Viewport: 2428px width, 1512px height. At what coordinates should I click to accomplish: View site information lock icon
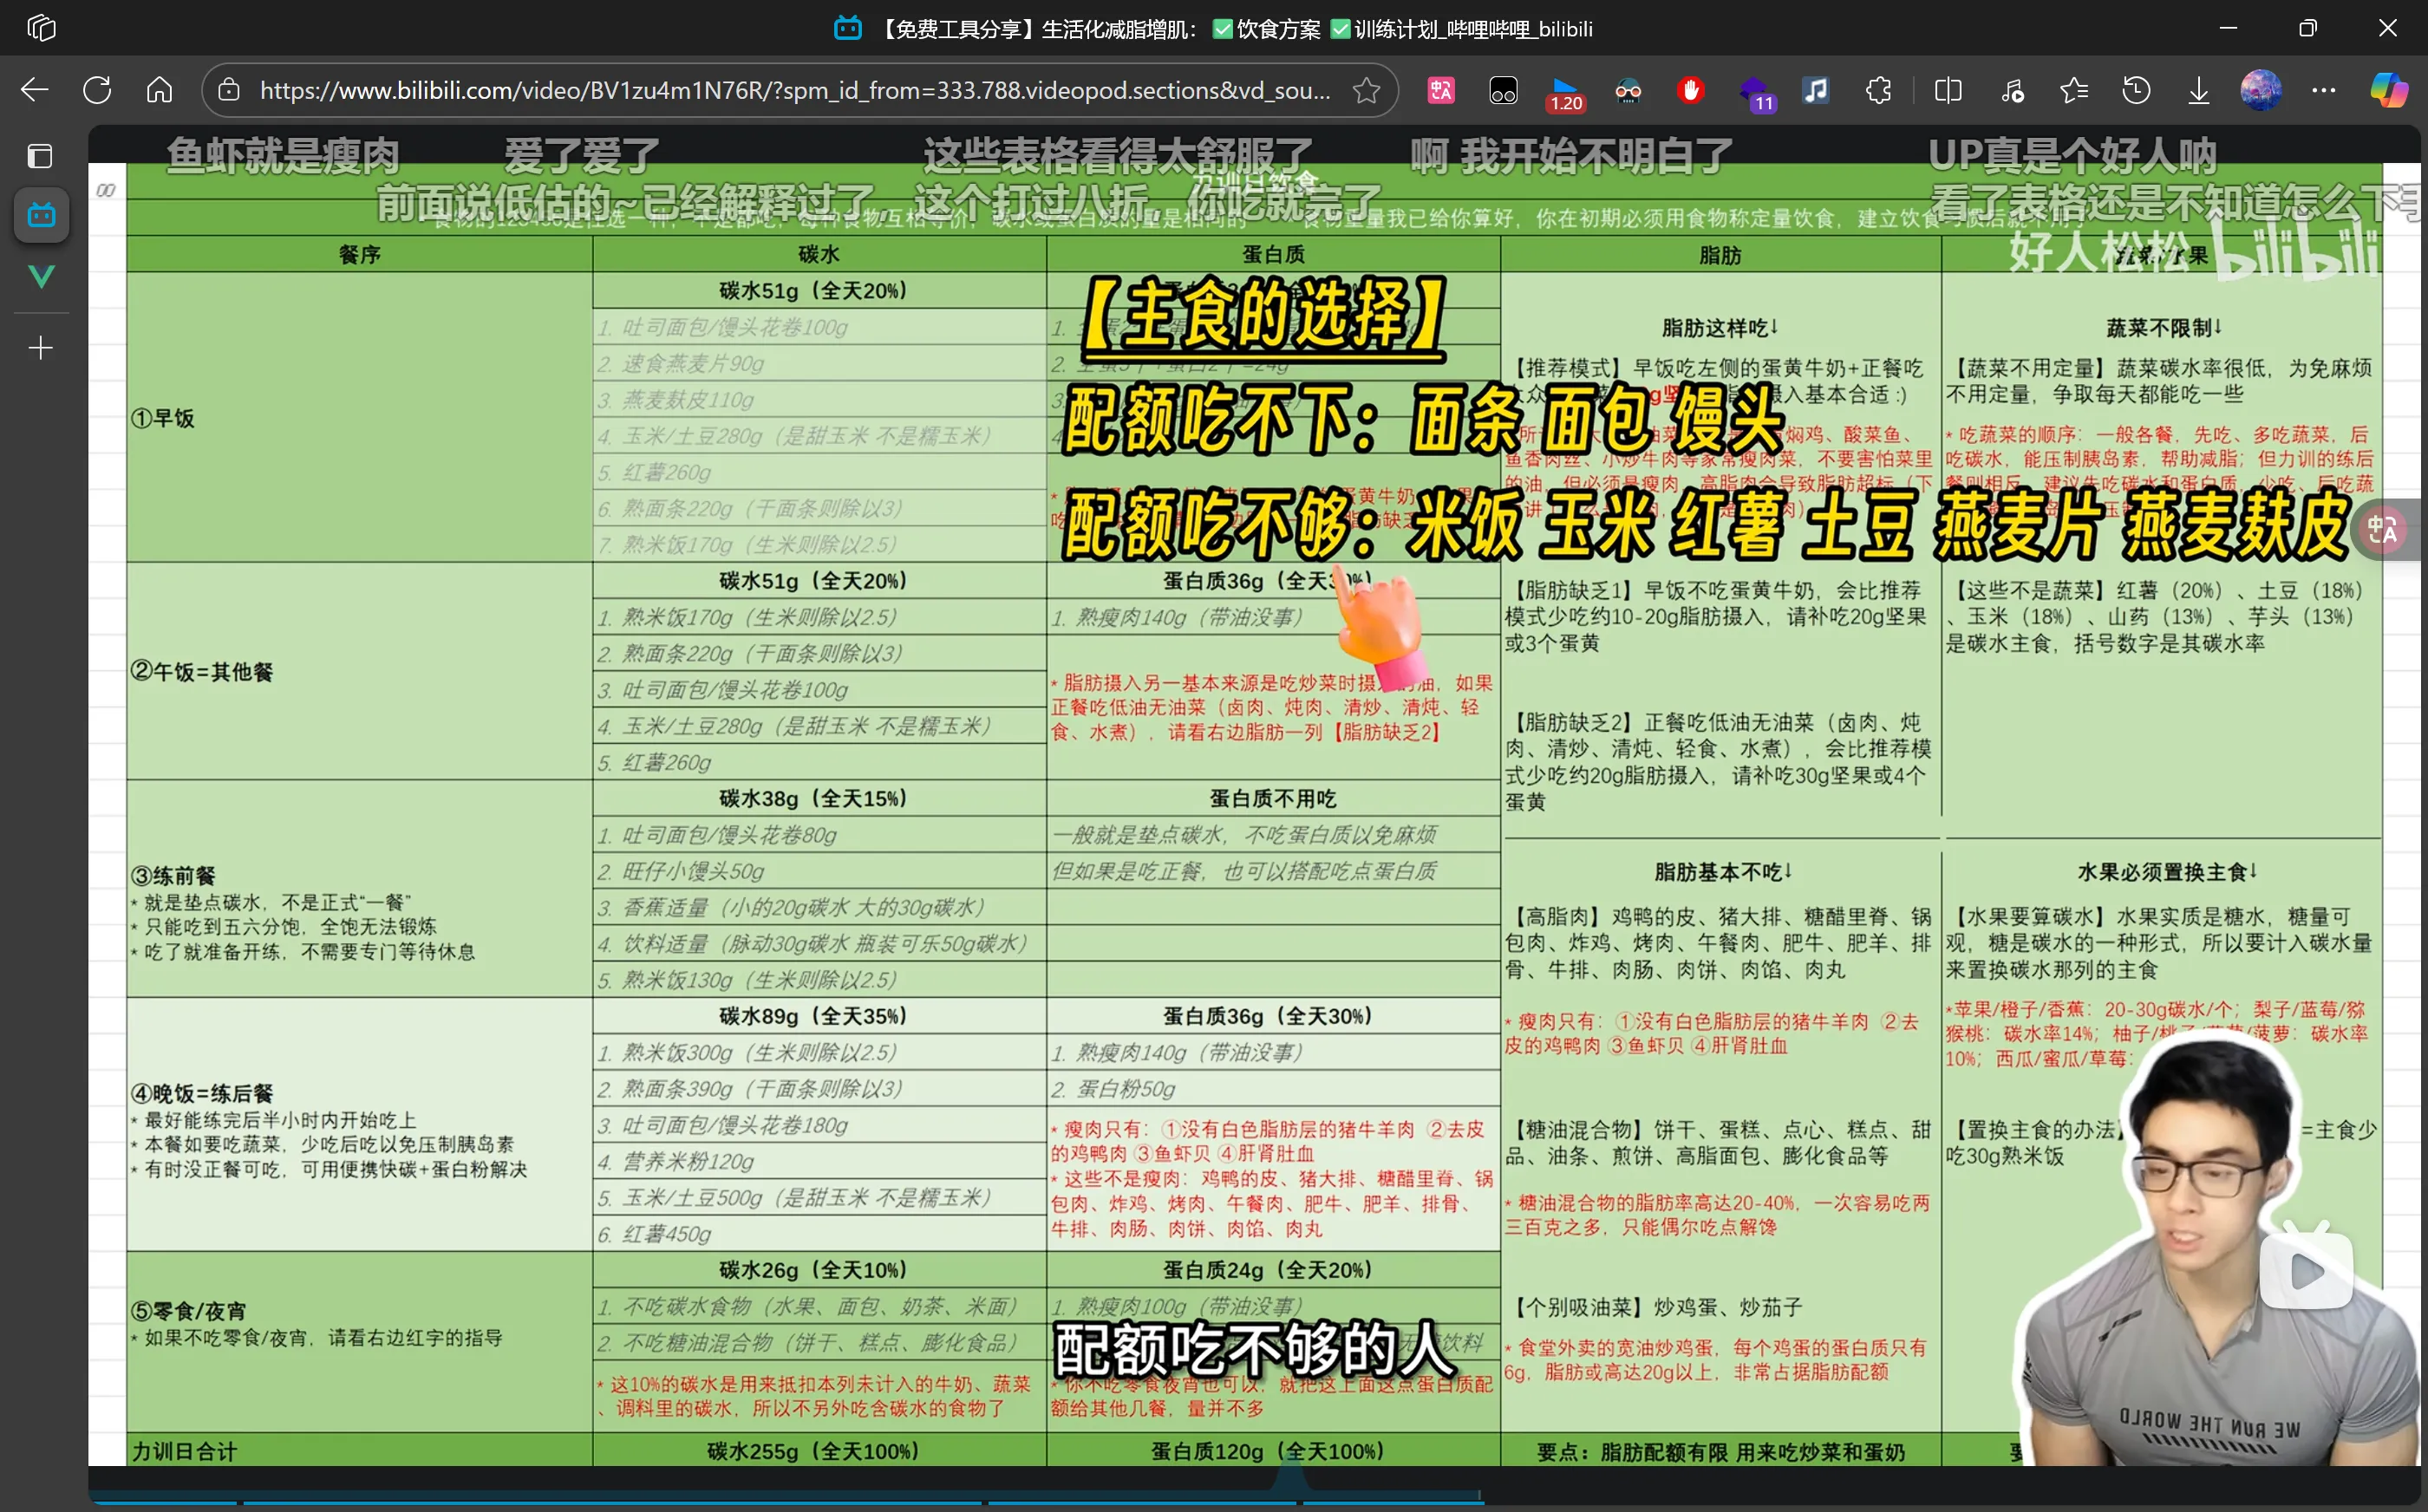229,91
